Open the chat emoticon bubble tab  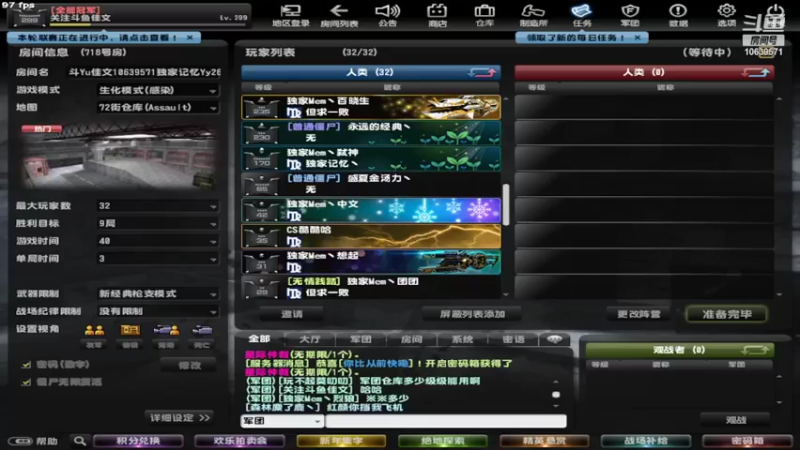[x=555, y=339]
